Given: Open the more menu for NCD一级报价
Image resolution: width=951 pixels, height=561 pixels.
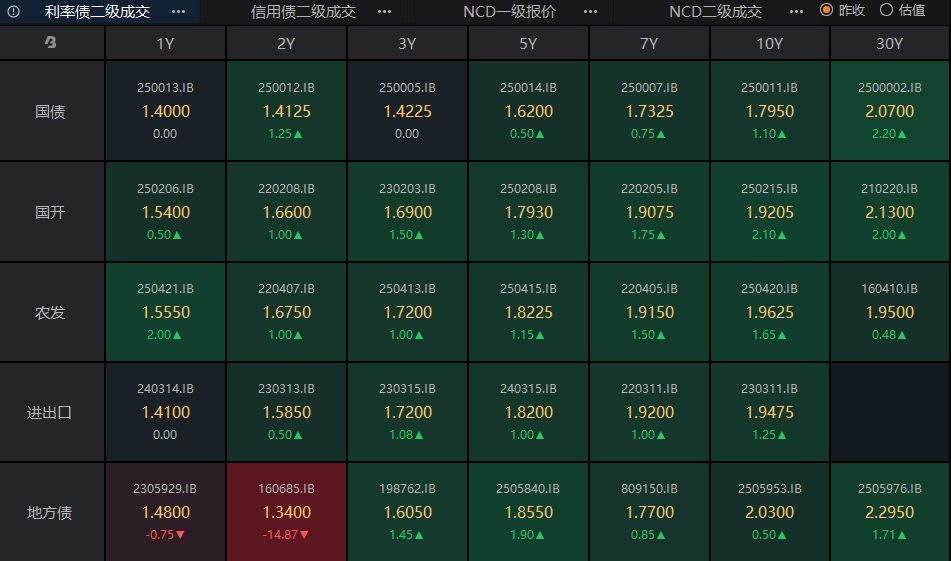Looking at the screenshot, I should [x=590, y=12].
